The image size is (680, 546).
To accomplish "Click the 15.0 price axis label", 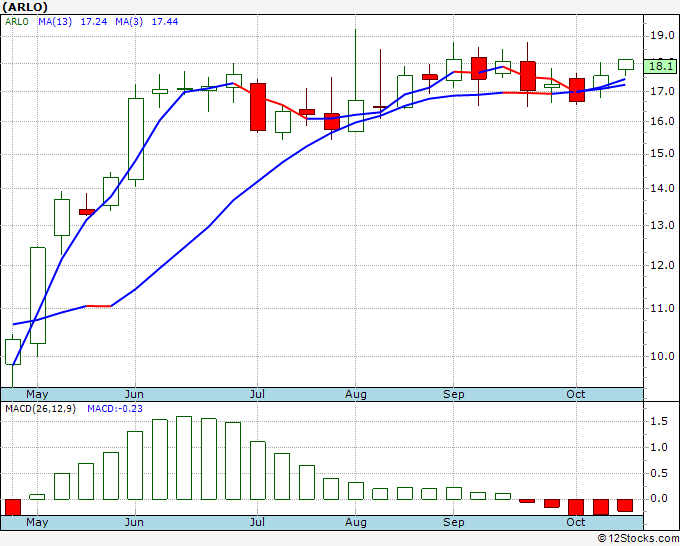I will [662, 154].
